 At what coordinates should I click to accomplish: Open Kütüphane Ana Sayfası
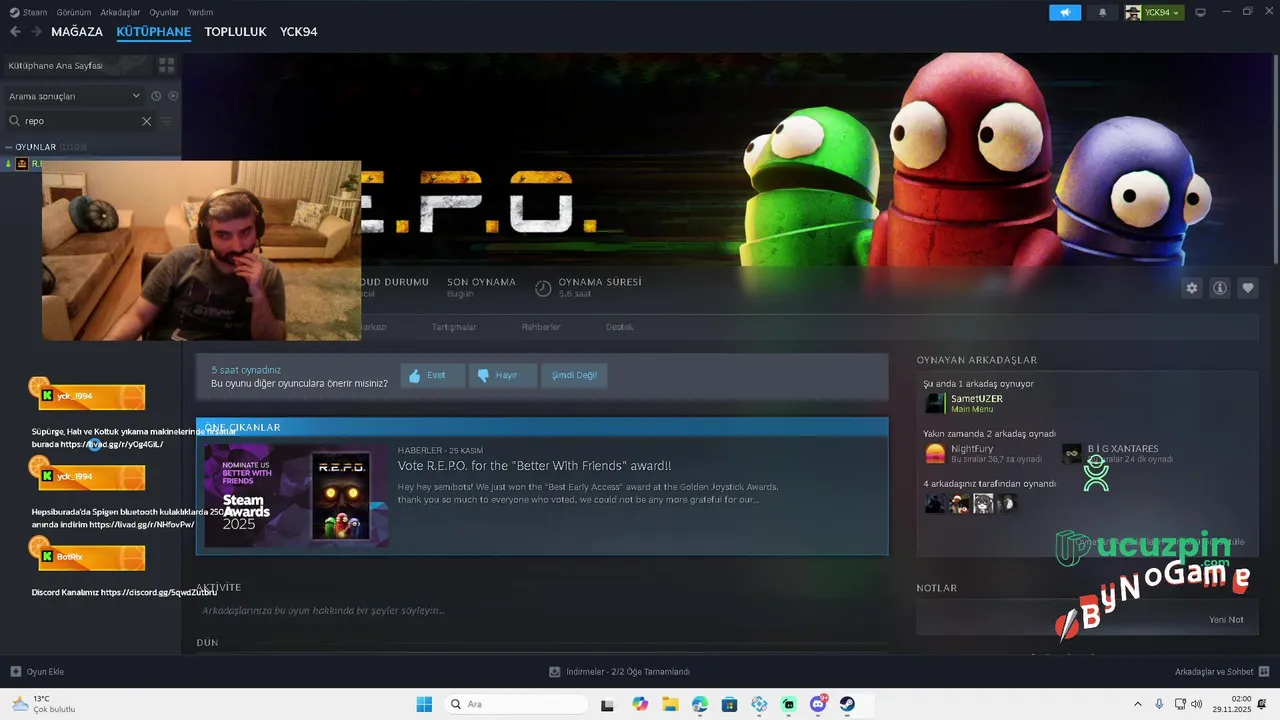[x=56, y=65]
